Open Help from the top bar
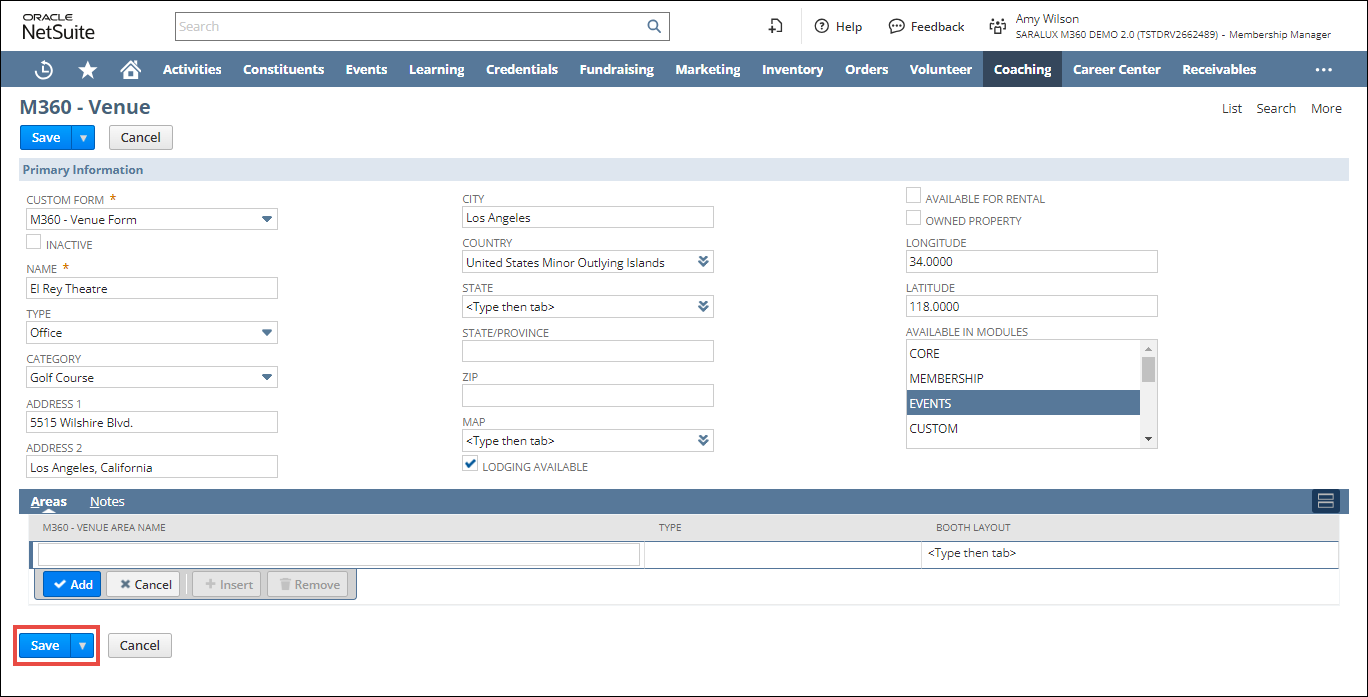Viewport: 1368px width, 697px height. [838, 27]
